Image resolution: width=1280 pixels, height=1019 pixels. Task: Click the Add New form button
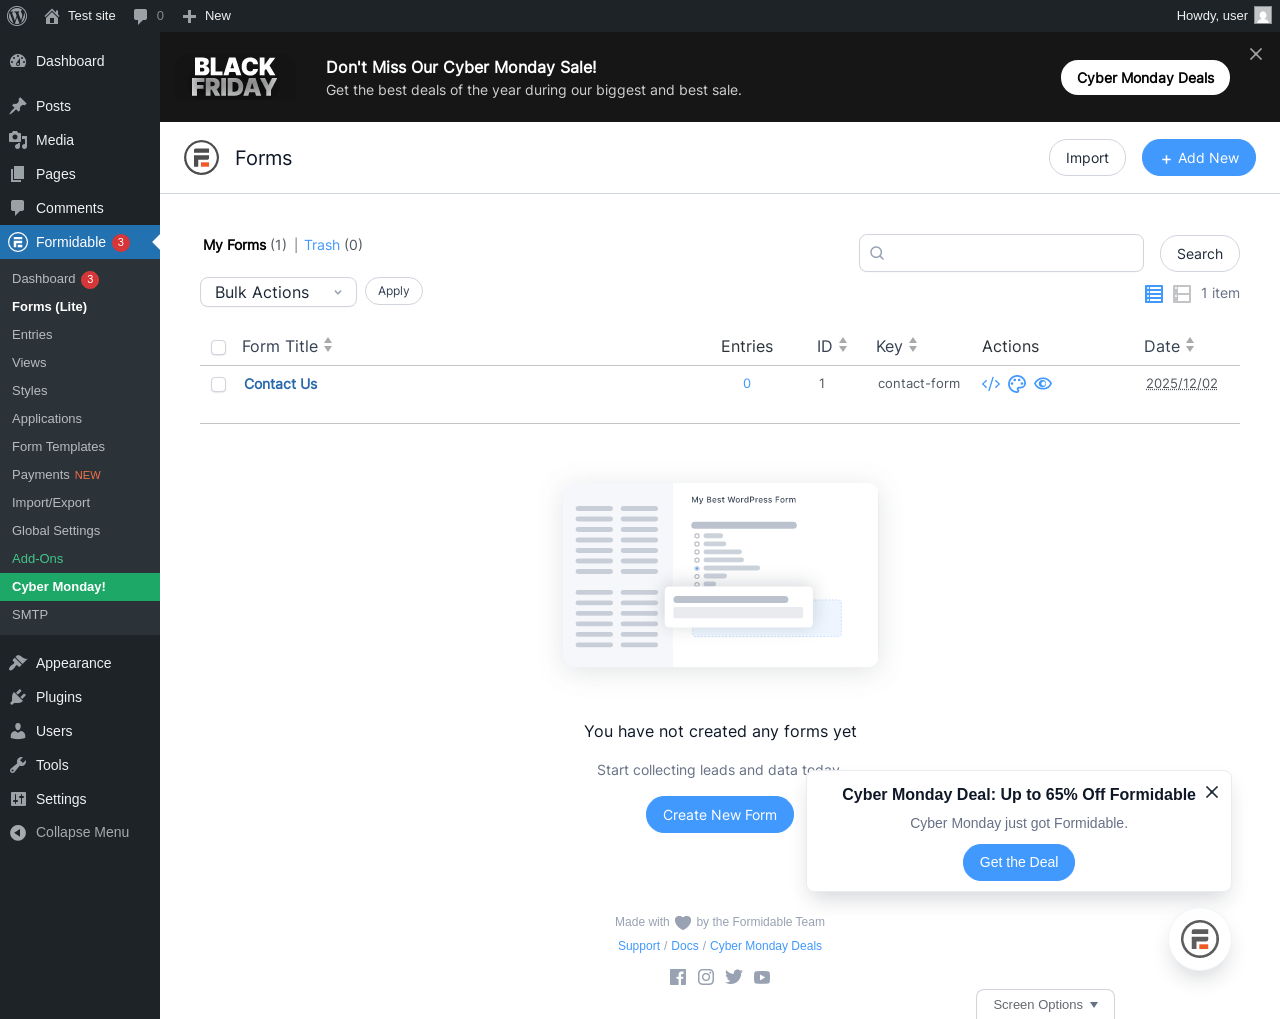[x=1199, y=158]
